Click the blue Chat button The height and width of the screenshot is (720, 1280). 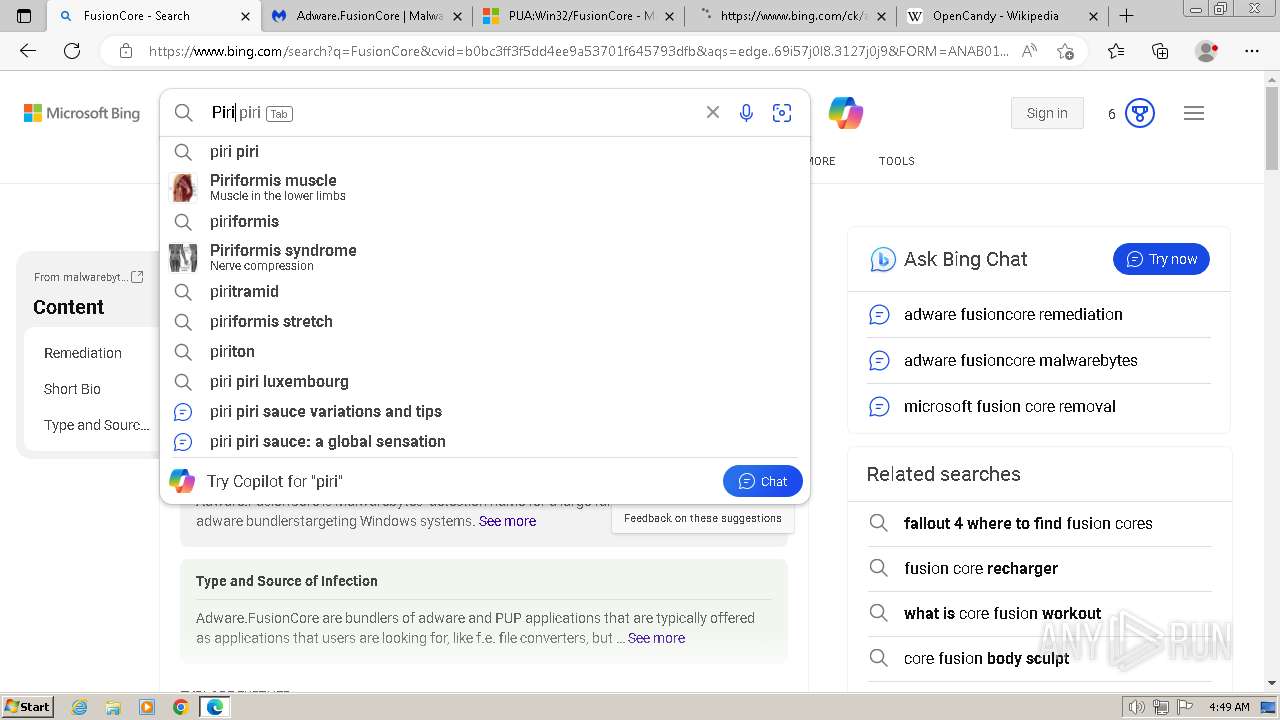[x=763, y=481]
